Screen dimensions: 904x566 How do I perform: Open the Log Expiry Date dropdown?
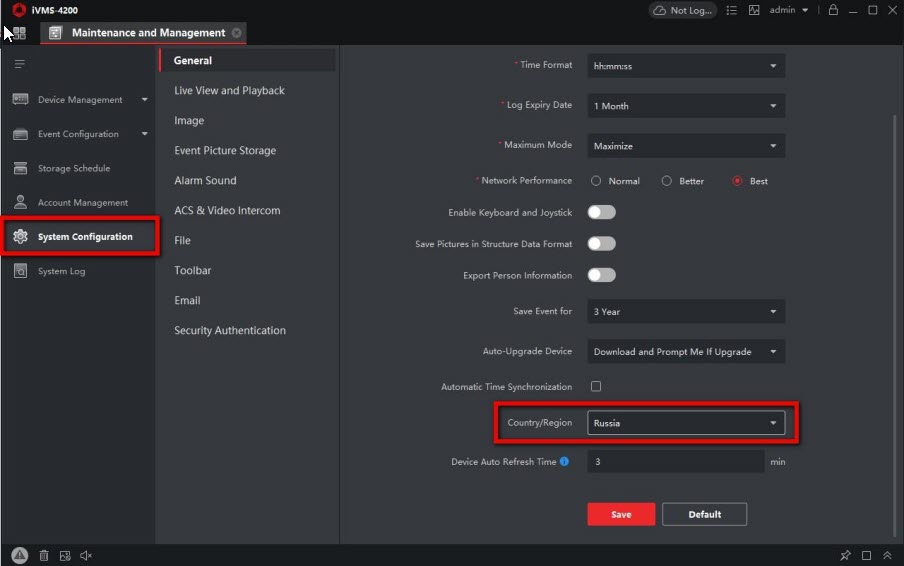685,106
